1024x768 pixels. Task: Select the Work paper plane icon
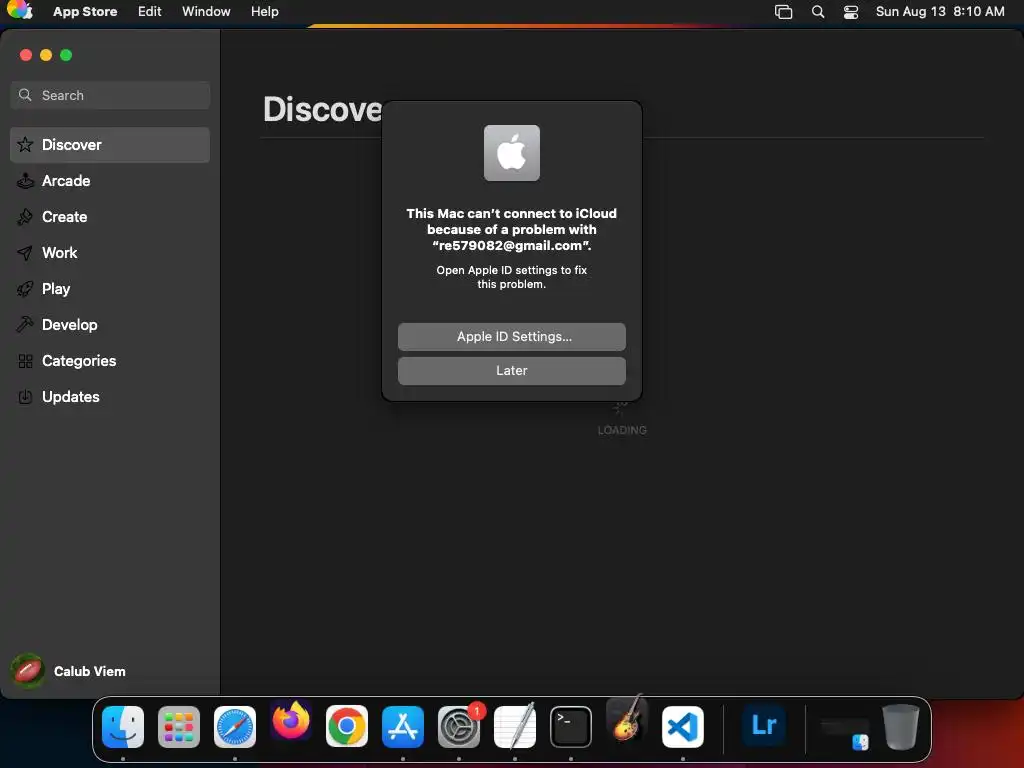click(x=25, y=253)
